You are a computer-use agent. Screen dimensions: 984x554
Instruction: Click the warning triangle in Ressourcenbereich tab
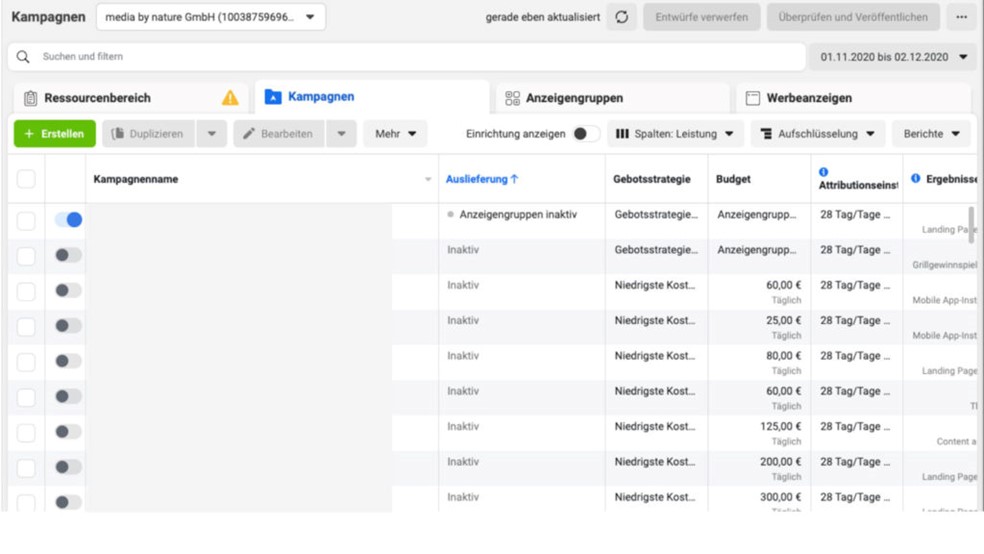click(x=230, y=97)
